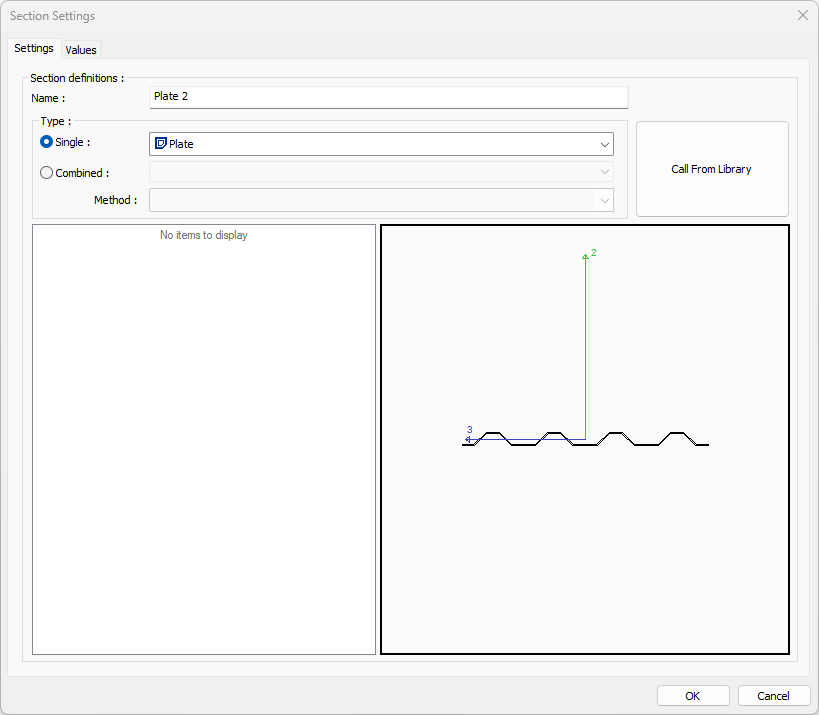Click the empty 'No items to display' list
The image size is (819, 715).
coord(204,440)
